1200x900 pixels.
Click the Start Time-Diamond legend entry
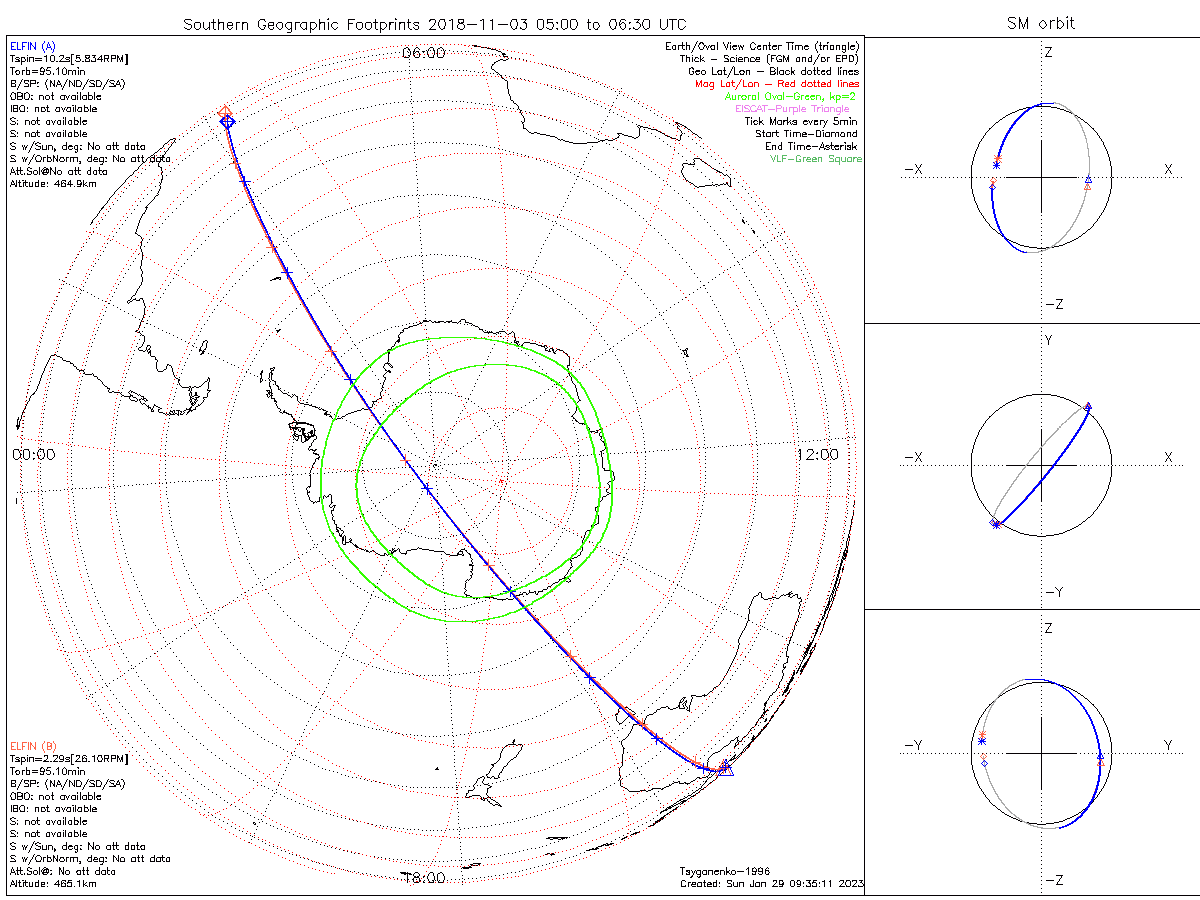tap(806, 134)
